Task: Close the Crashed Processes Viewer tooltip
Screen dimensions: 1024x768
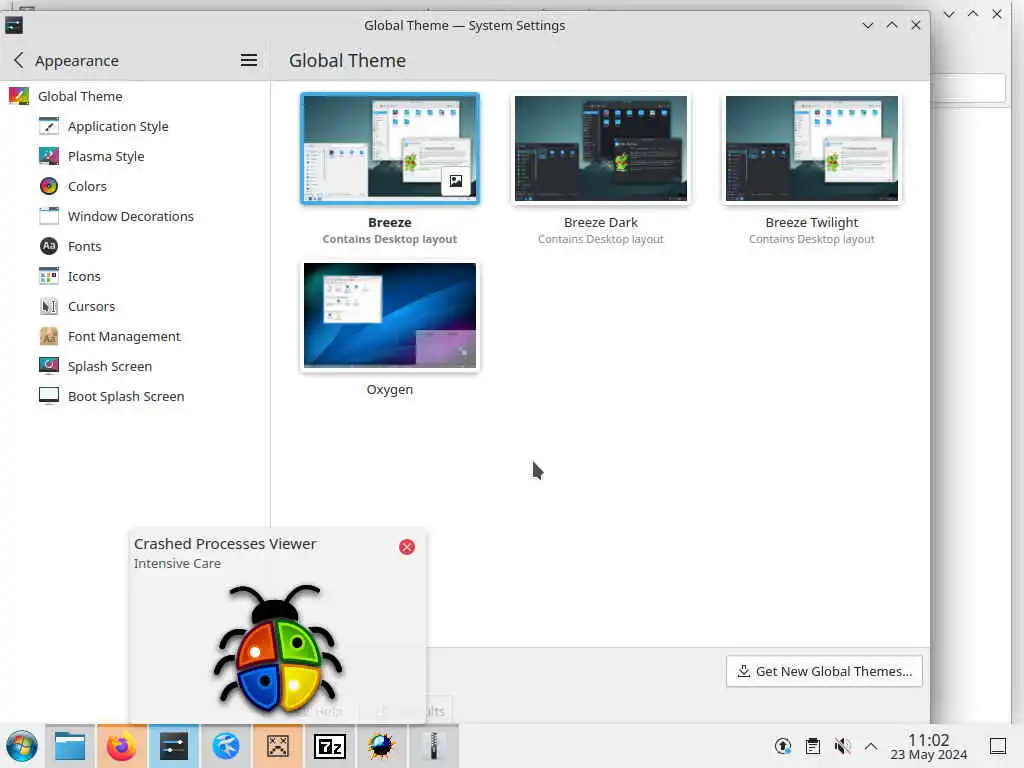Action: (x=407, y=547)
